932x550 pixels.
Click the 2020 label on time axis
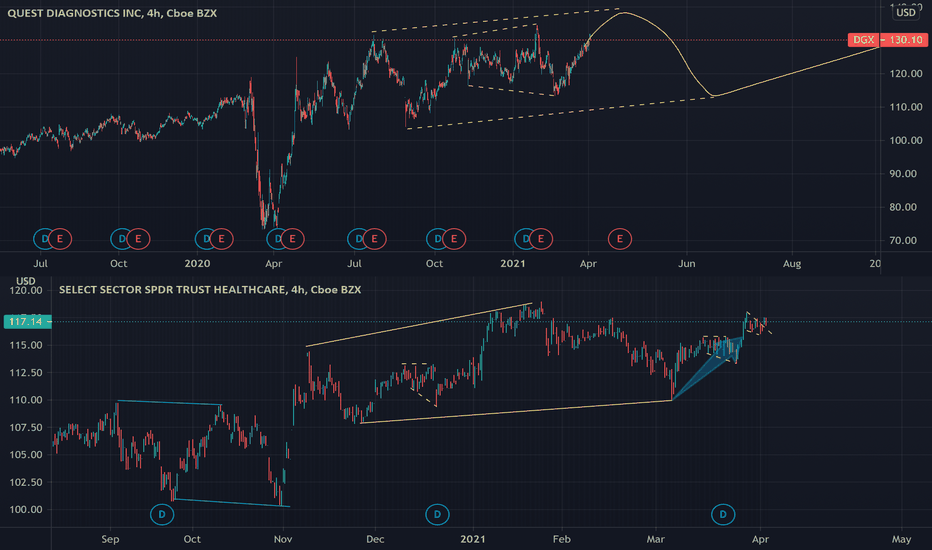[x=197, y=263]
